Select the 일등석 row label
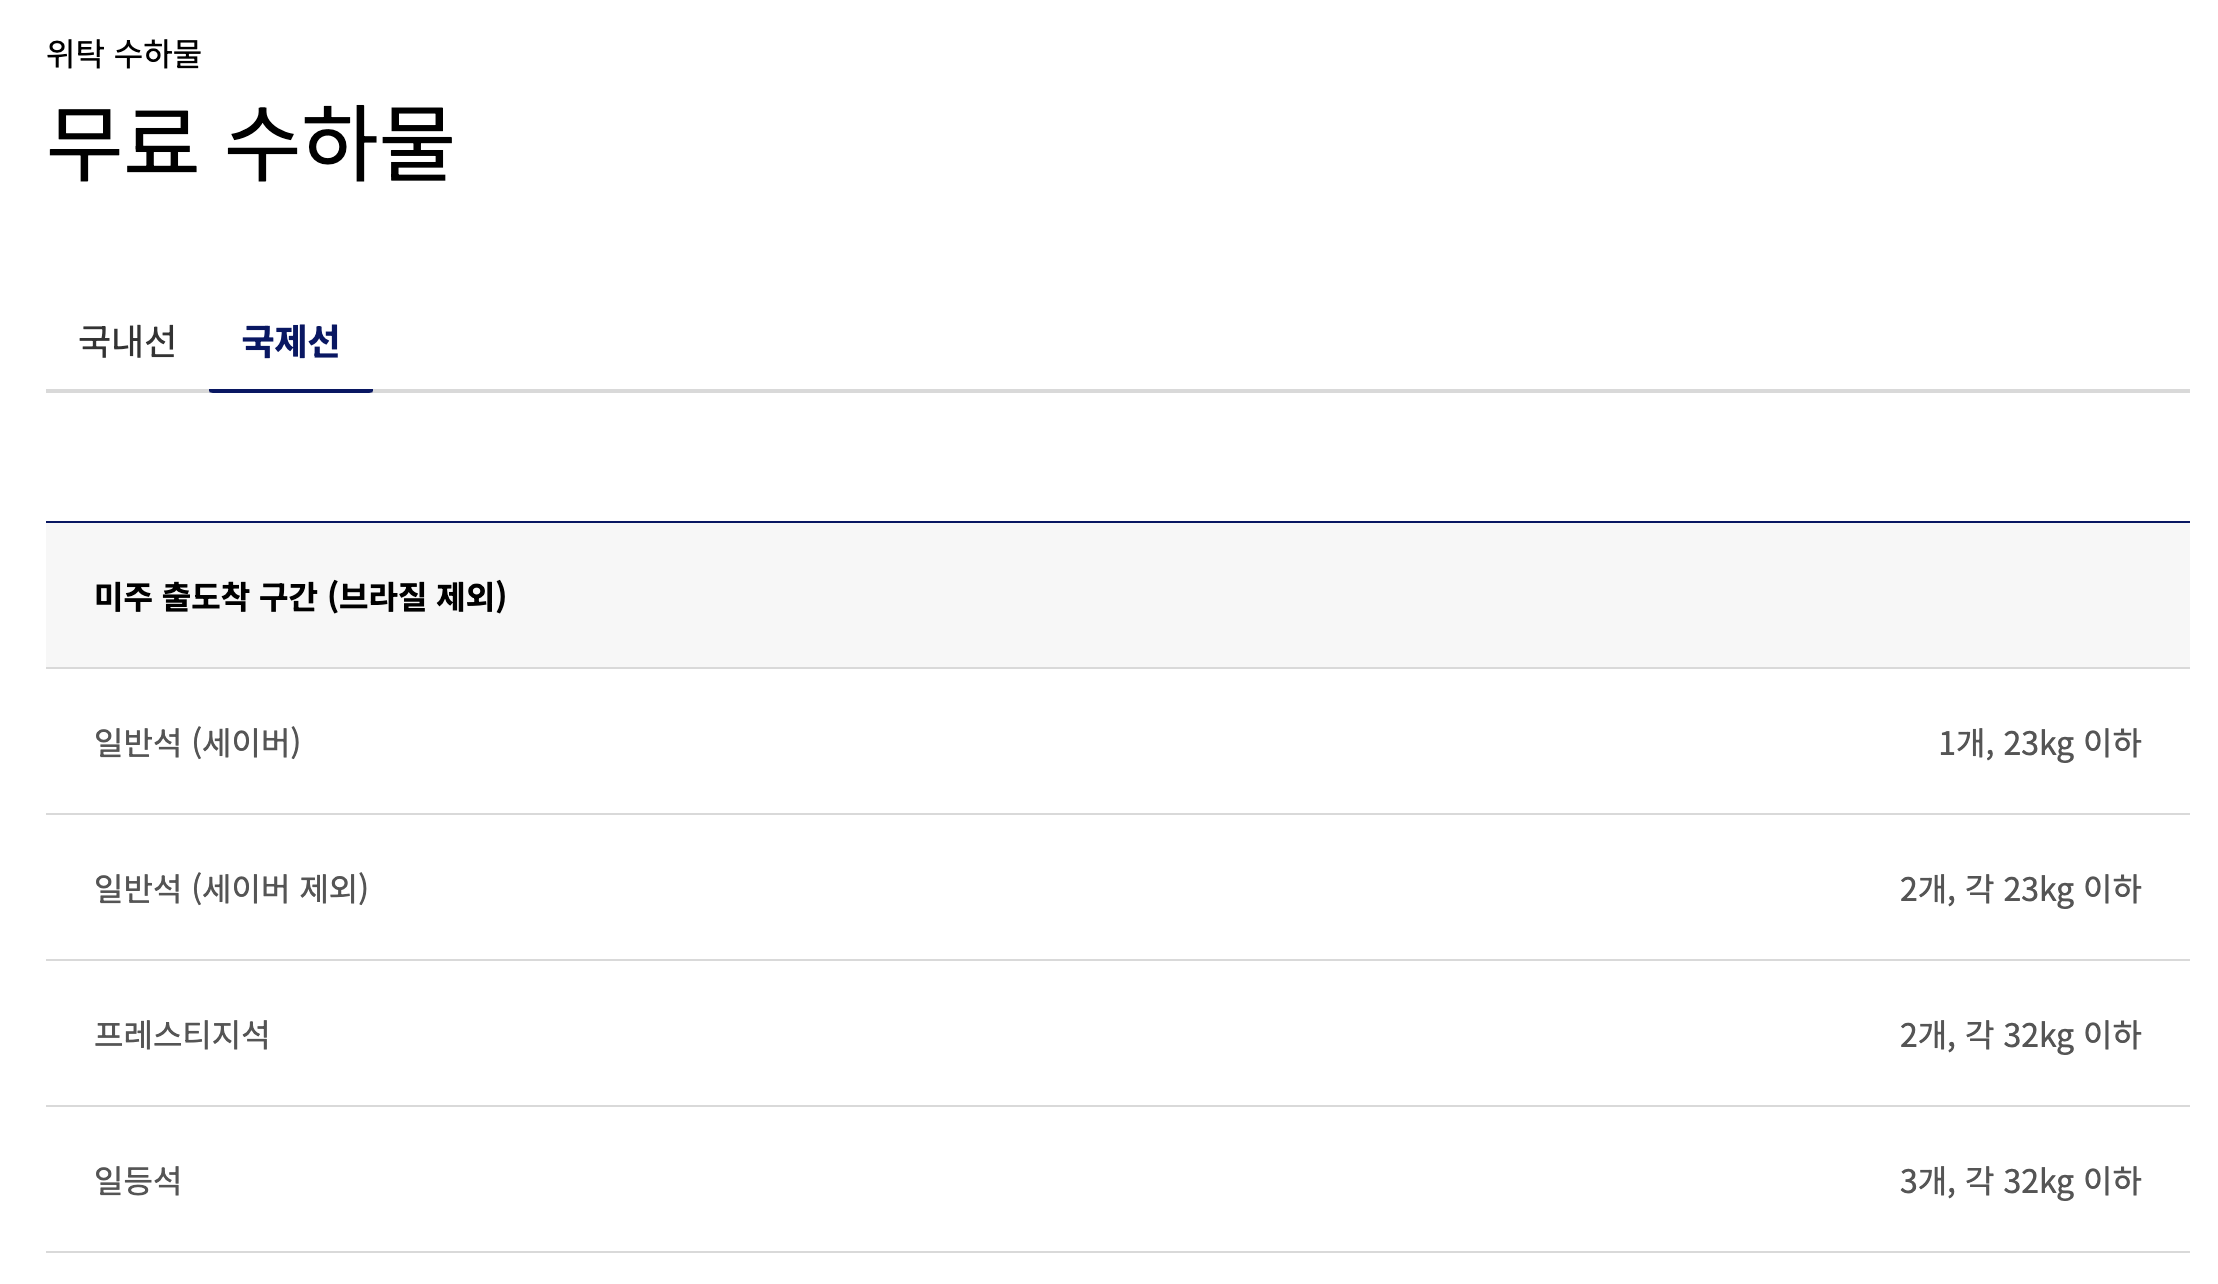This screenshot has height=1284, width=2218. click(138, 1180)
